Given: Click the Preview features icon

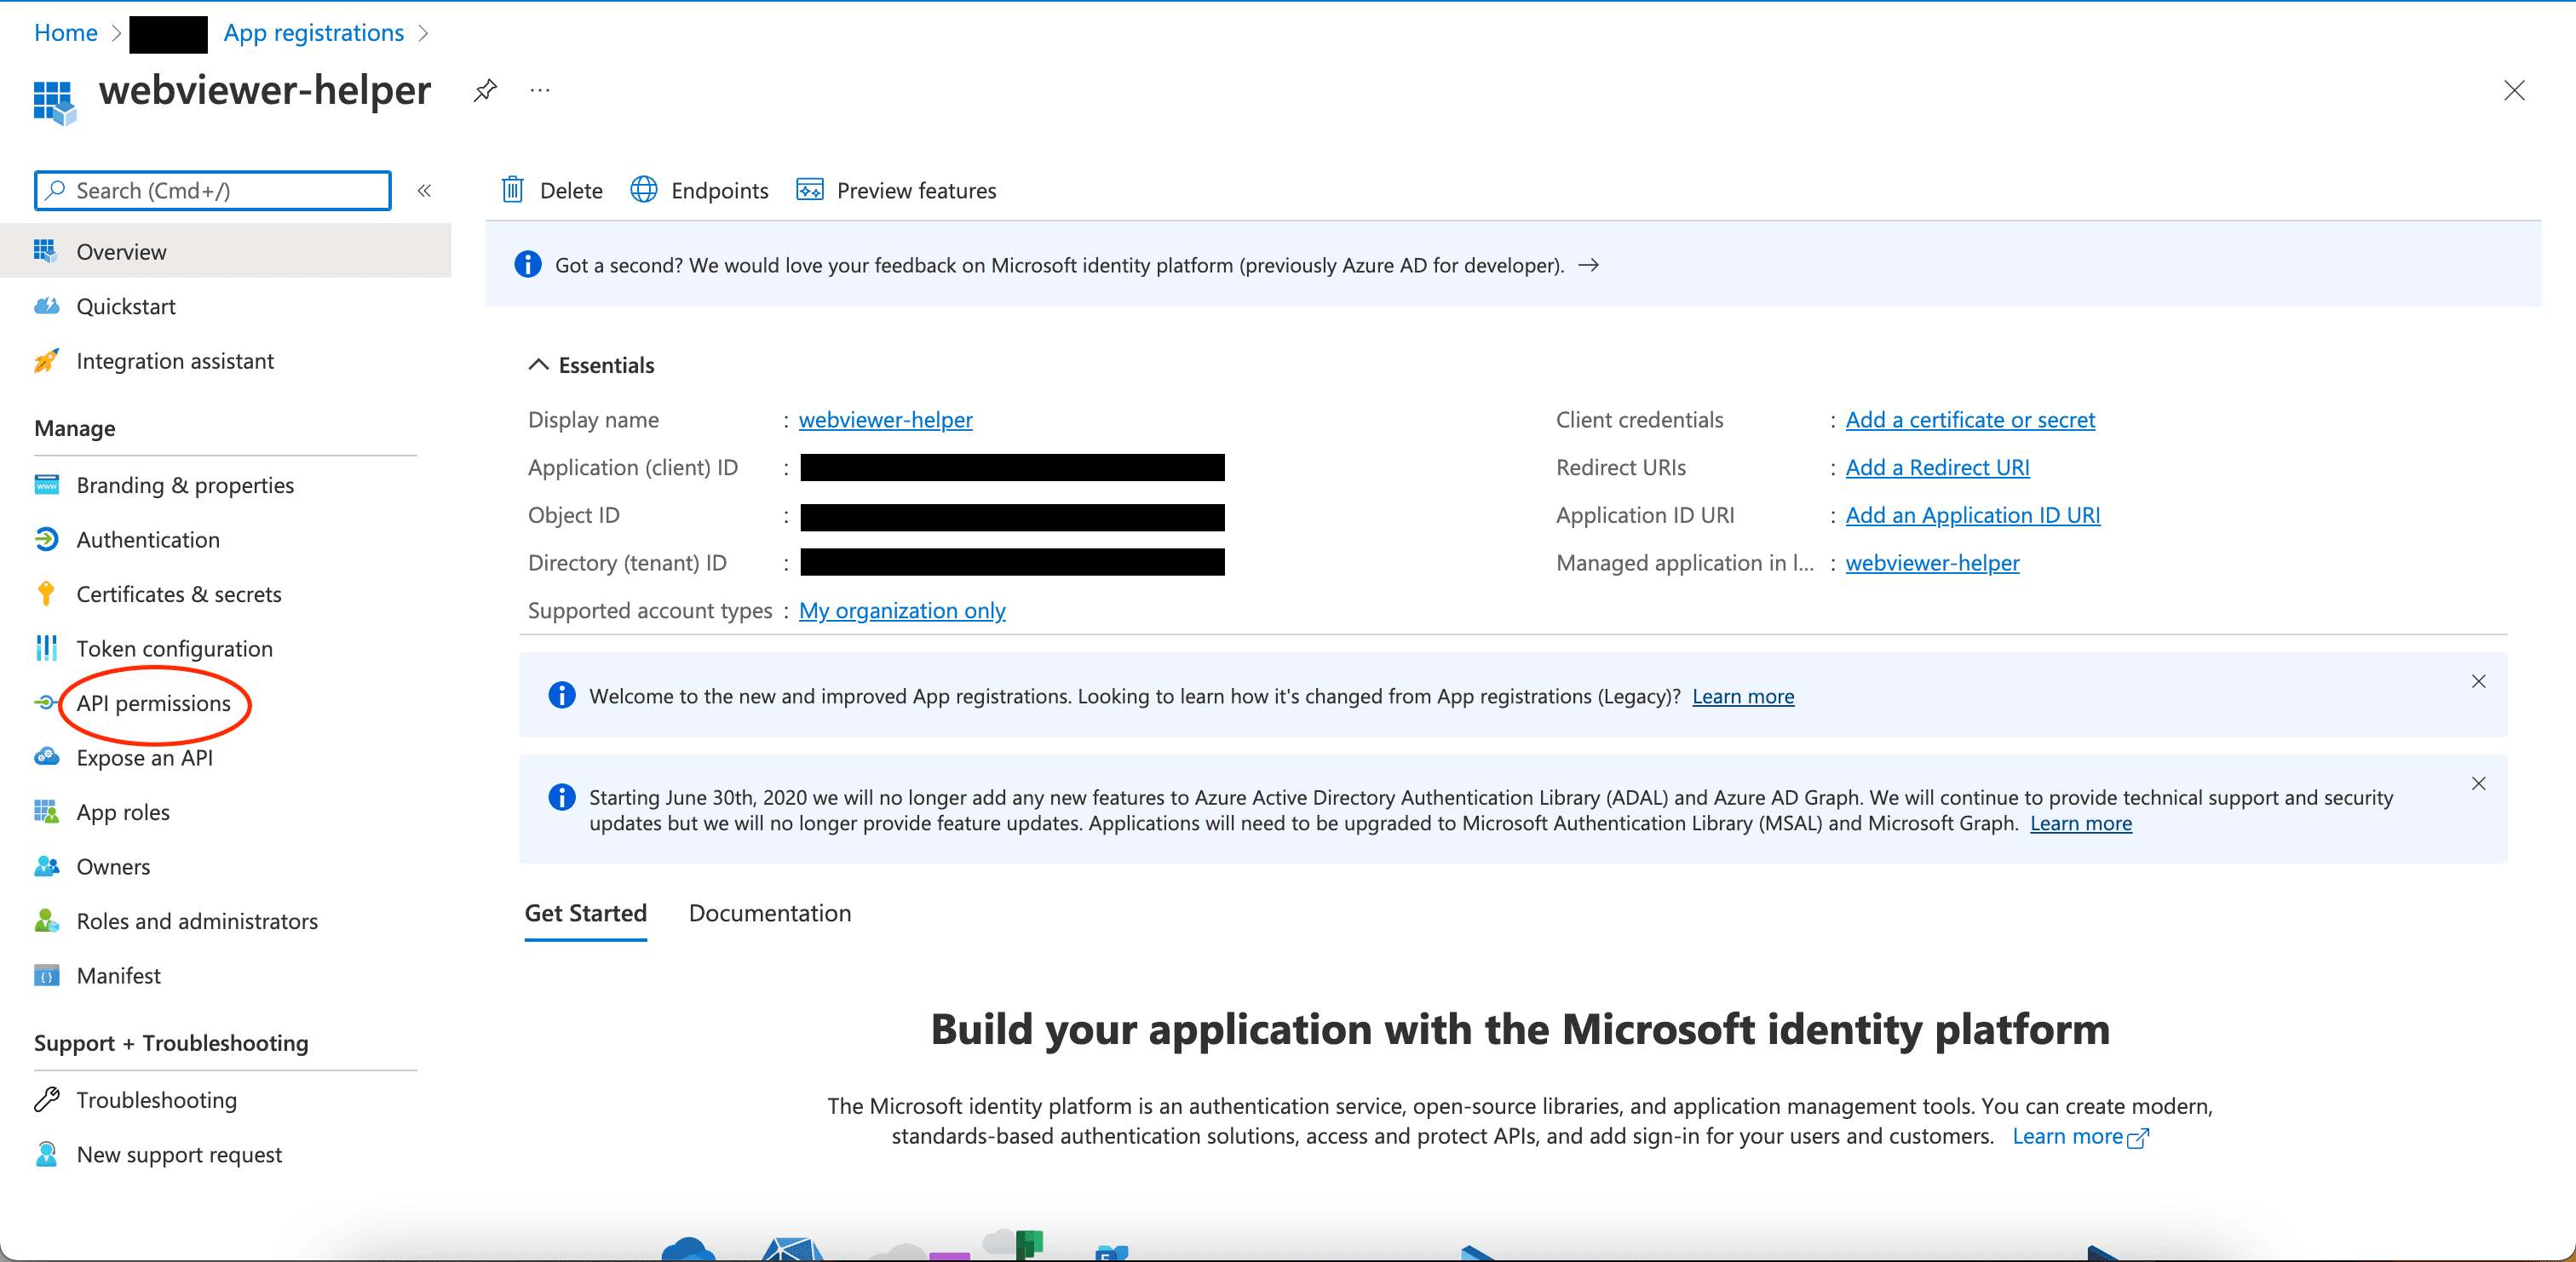Looking at the screenshot, I should tap(809, 190).
